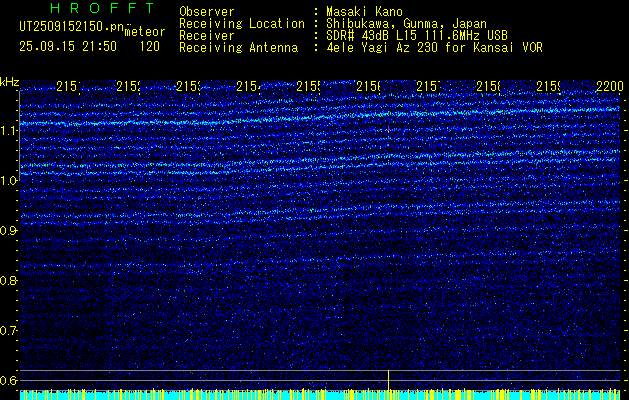The image size is (629, 400).
Task: Click the 'Observer' label
Action: (x=207, y=11)
